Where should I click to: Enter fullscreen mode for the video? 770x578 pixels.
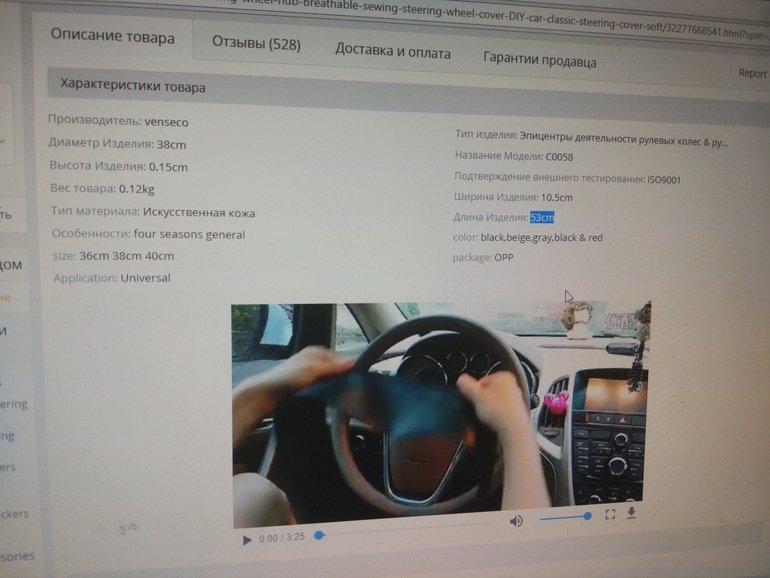[610, 515]
